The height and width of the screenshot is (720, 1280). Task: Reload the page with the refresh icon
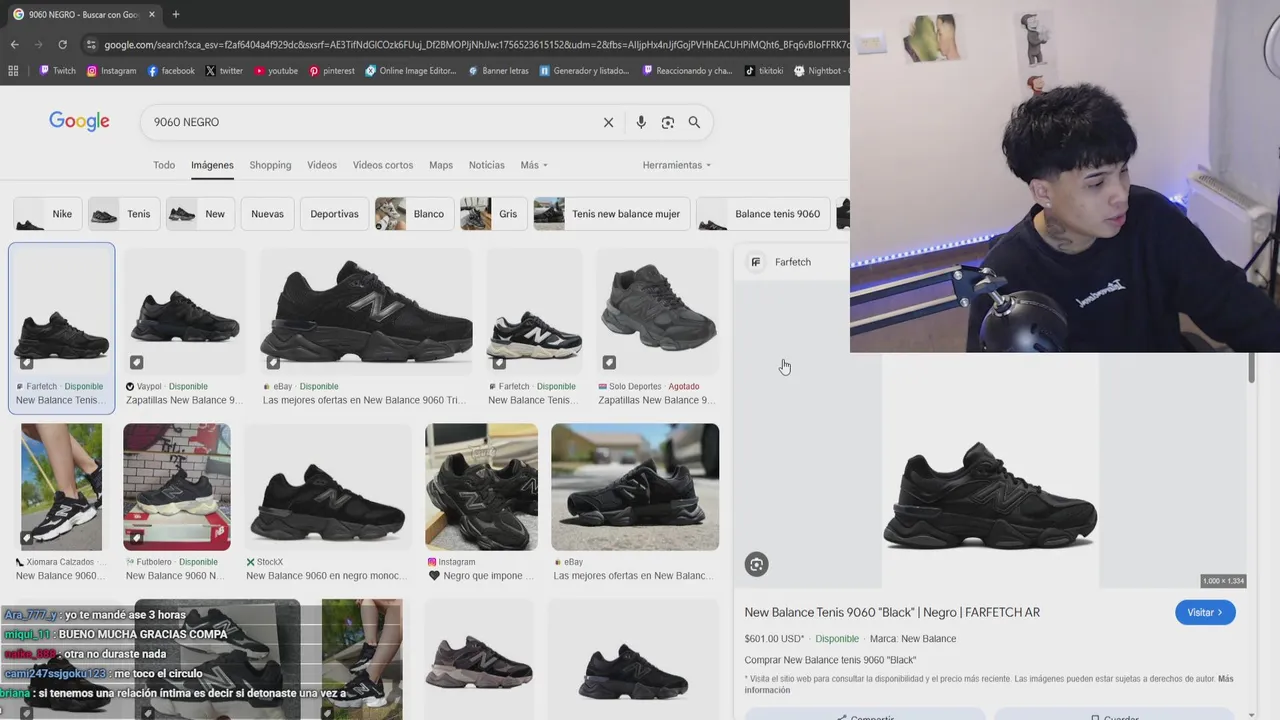tap(62, 45)
